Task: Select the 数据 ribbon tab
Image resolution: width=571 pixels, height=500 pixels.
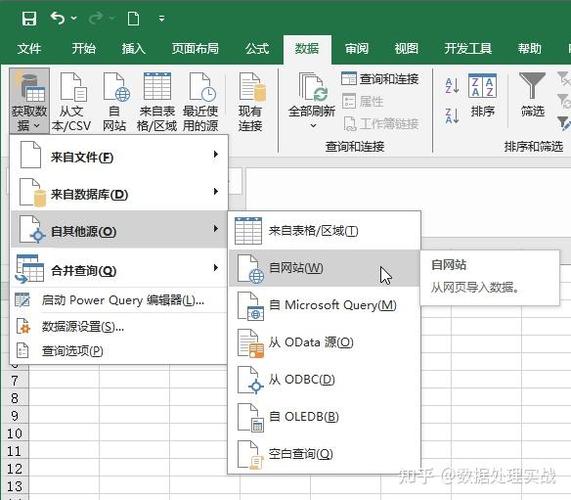Action: click(x=307, y=49)
